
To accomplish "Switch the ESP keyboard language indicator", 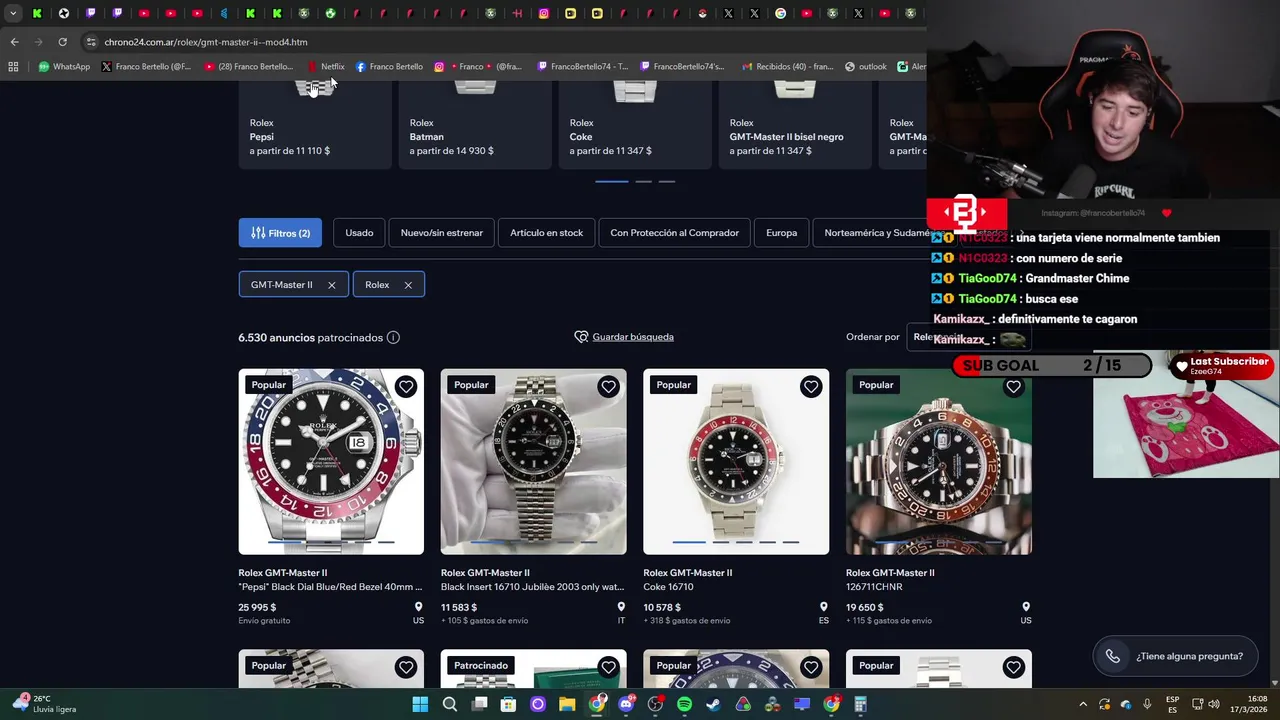I will 1172,704.
